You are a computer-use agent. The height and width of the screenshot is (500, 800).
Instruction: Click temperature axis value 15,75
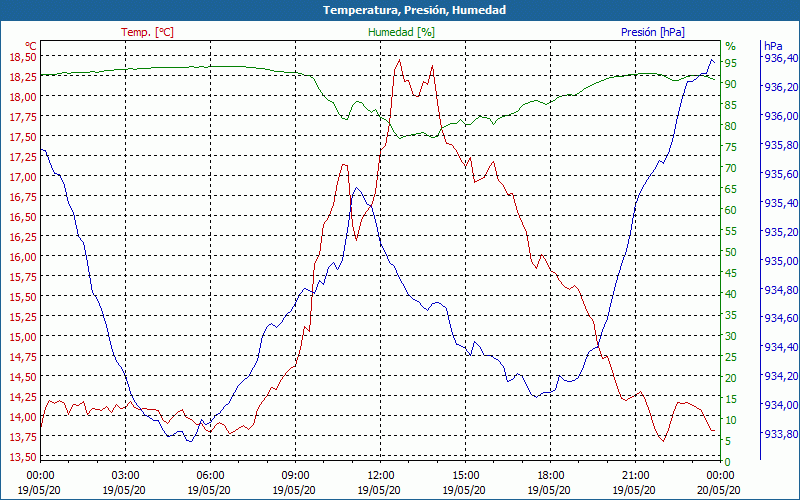pyautogui.click(x=23, y=277)
